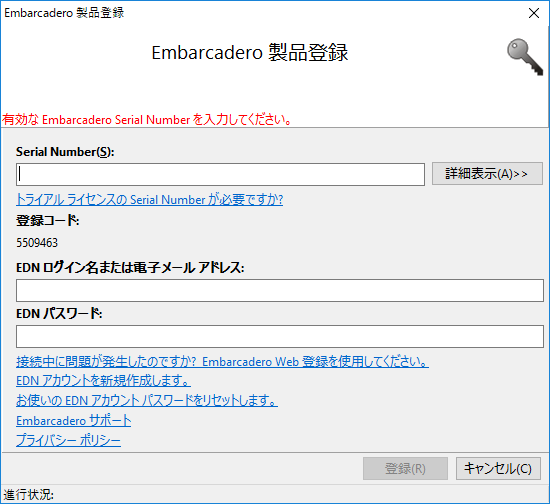Viewport: 550px width, 504px height.
Task: Focus the EDN login name or email field
Action: point(280,290)
